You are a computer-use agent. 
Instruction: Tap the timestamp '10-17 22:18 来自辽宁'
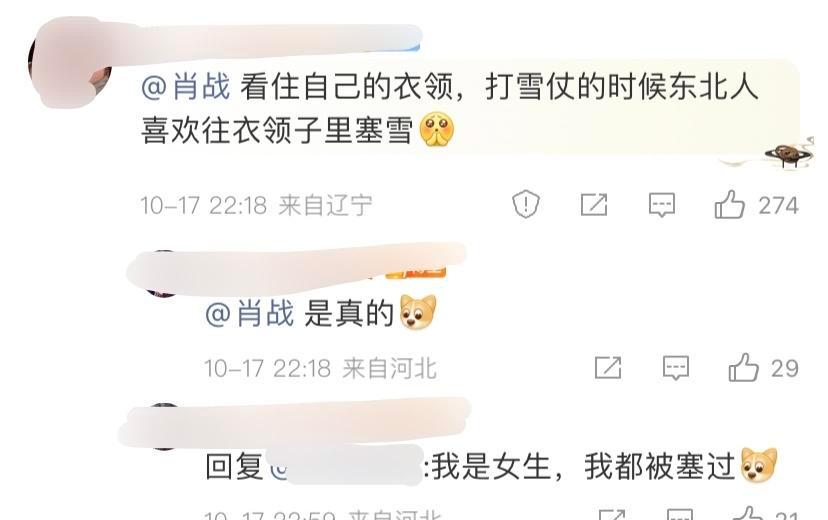(257, 205)
